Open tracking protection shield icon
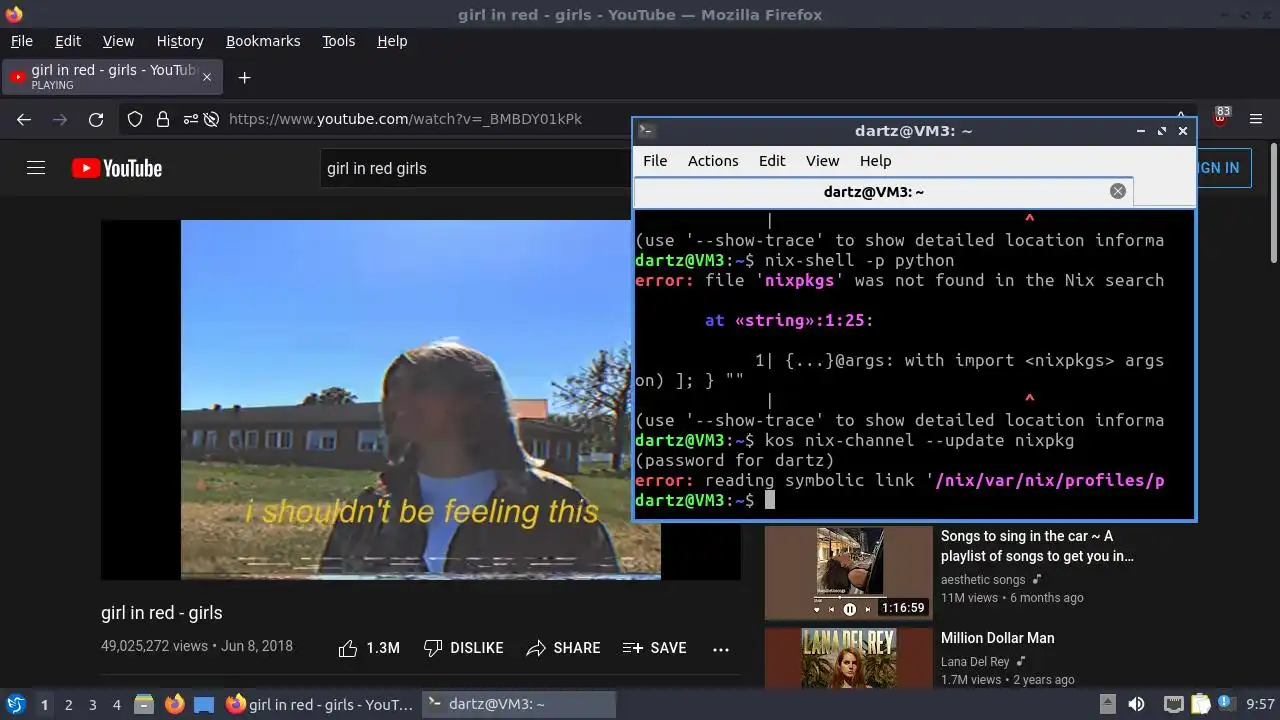This screenshot has height=720, width=1280. [135, 119]
